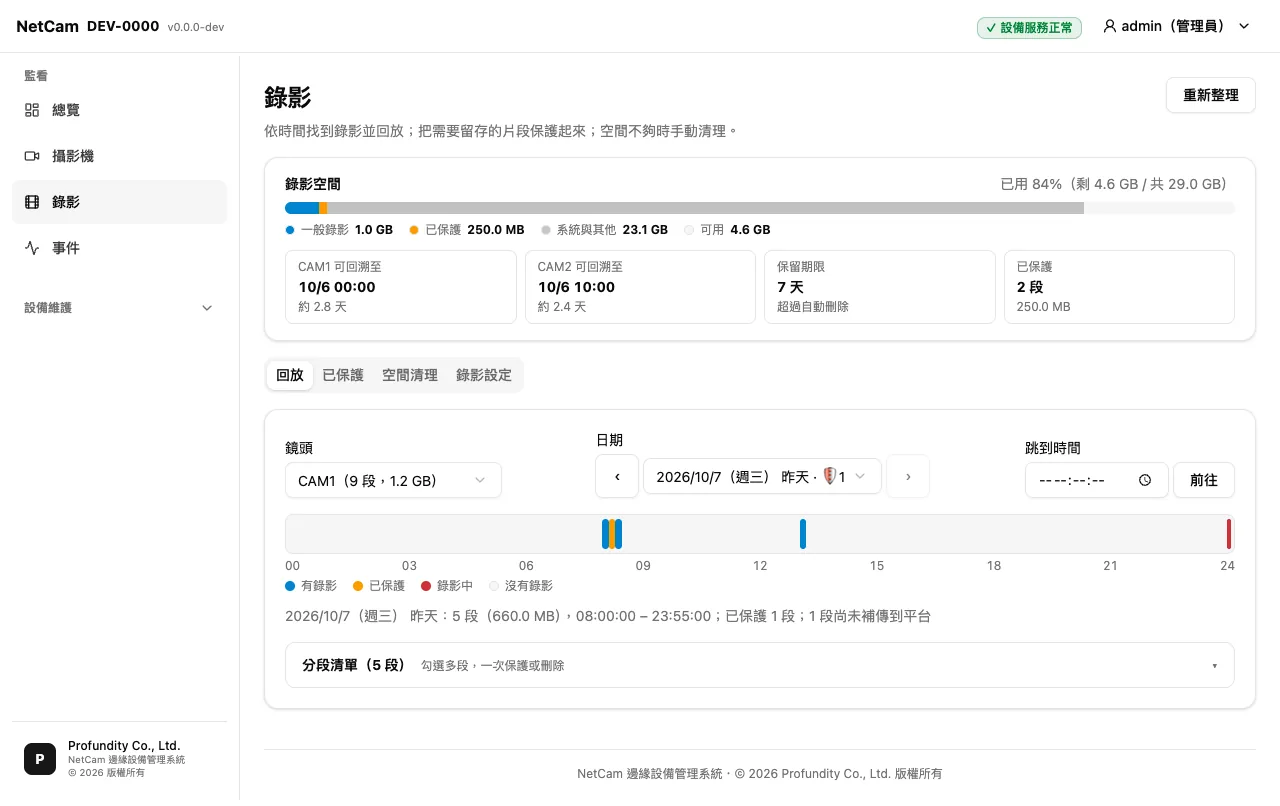Expand the 分段清單（5 段）list
1280x806 pixels.
760,665
